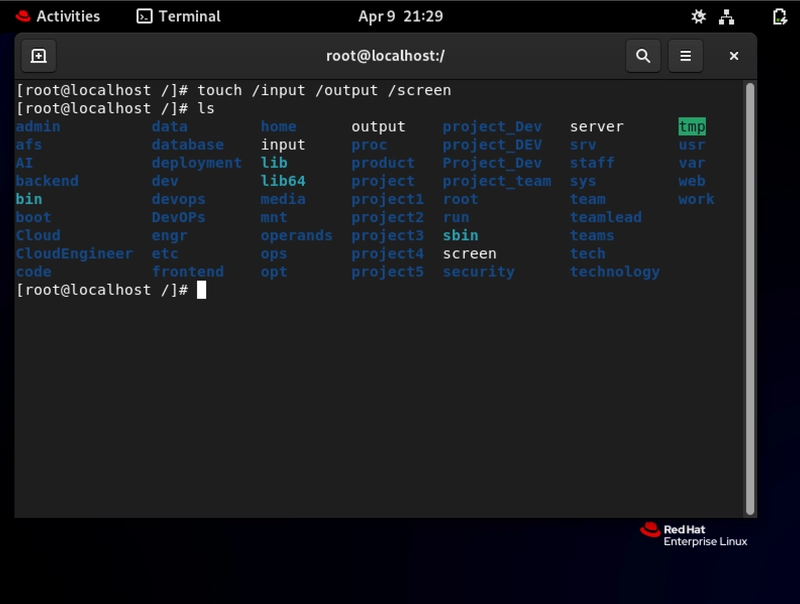This screenshot has width=800, height=604.
Task: Click the network connection status icon
Action: tap(727, 16)
